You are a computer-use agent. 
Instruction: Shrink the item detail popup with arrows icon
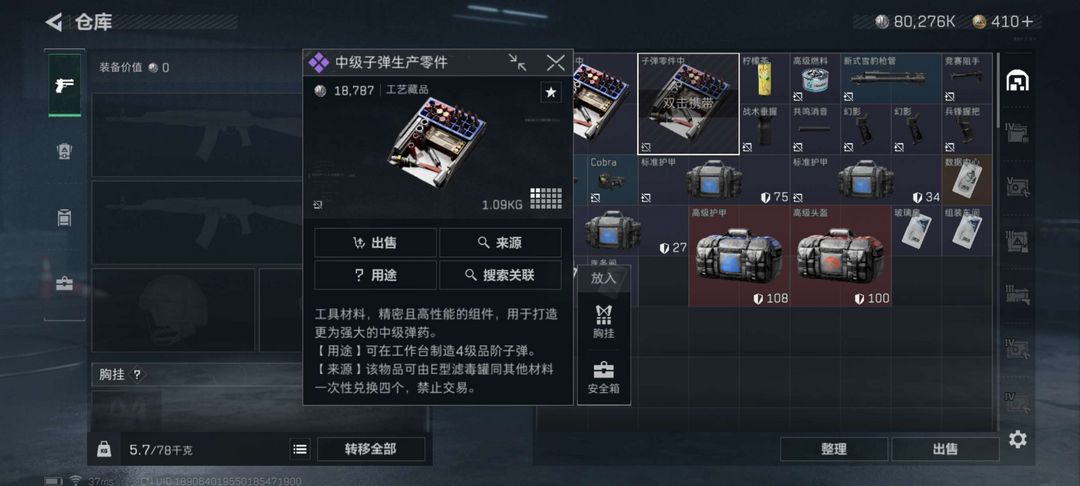(517, 63)
